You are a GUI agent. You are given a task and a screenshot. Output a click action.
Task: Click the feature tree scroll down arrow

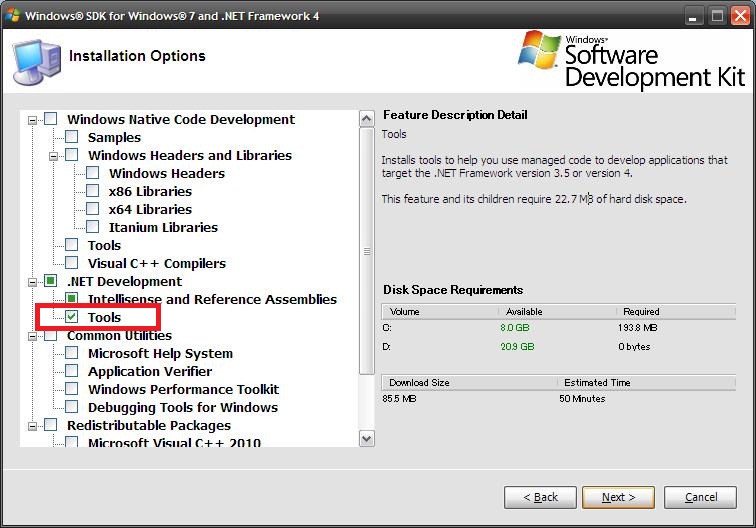(x=367, y=439)
